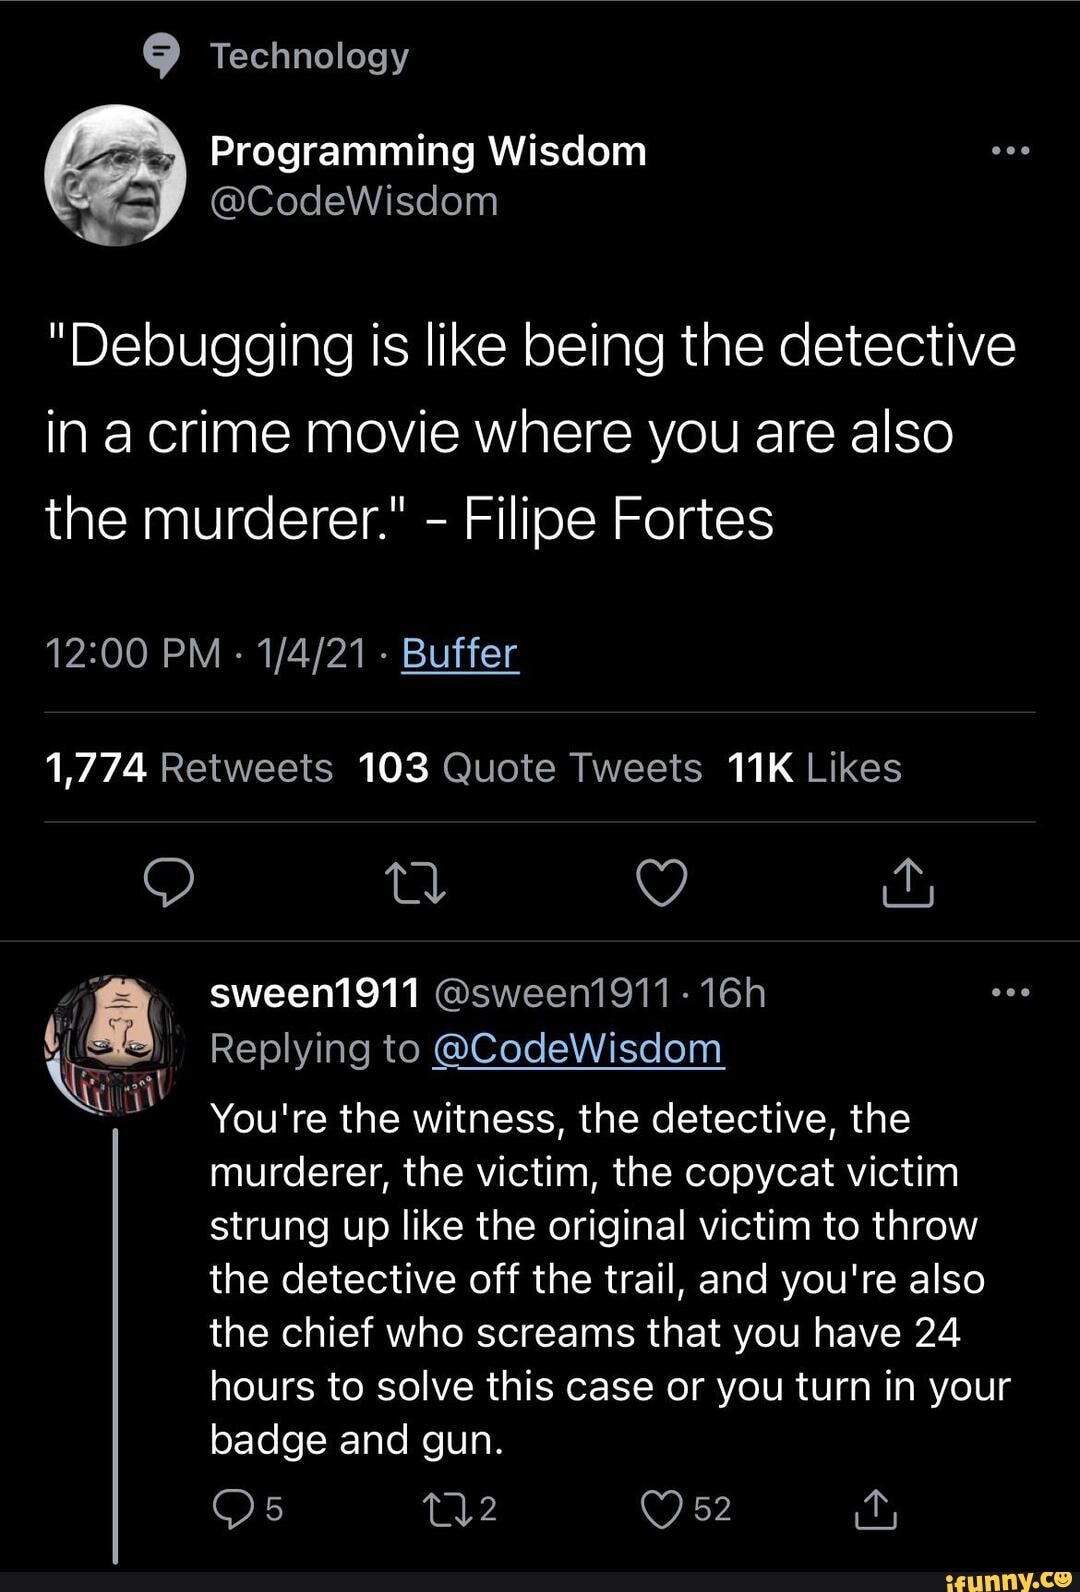Viewport: 1080px width, 1592px height.
Task: Open the Technology topic icon
Action: [x=161, y=55]
